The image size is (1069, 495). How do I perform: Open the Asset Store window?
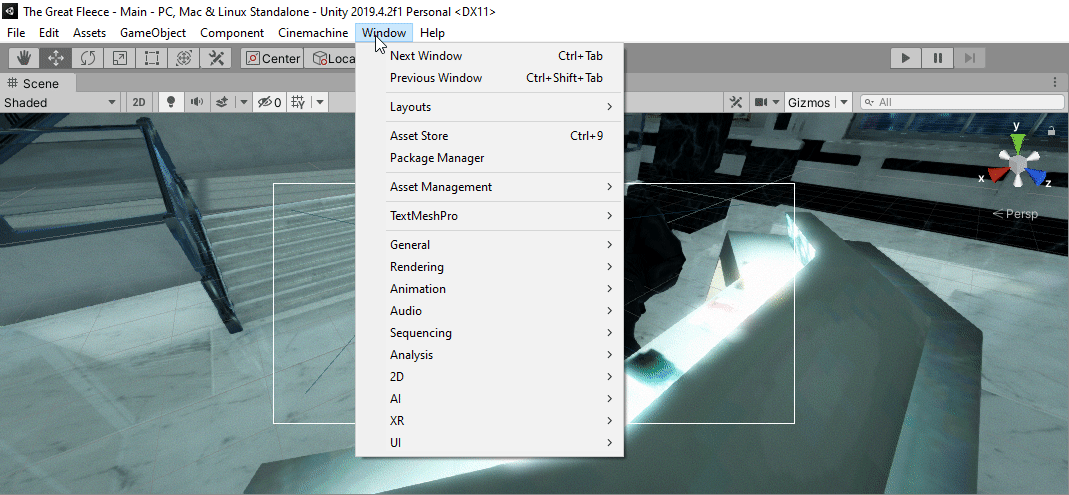point(490,136)
